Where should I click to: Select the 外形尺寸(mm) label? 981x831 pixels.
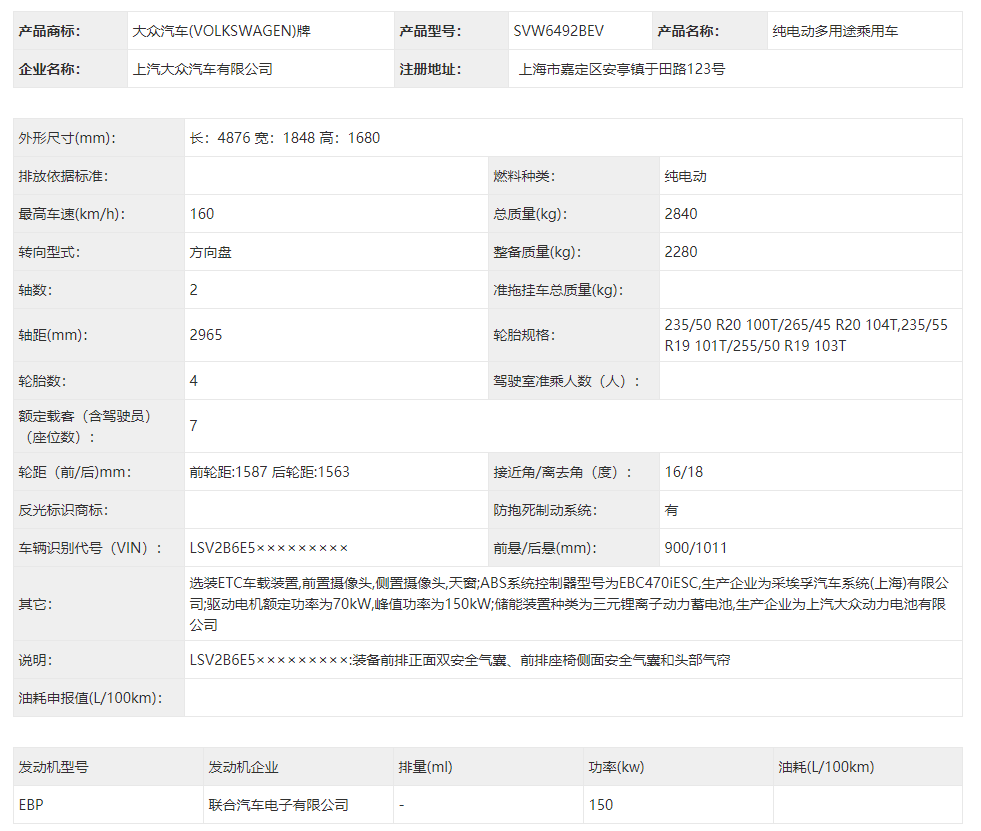[x=67, y=138]
